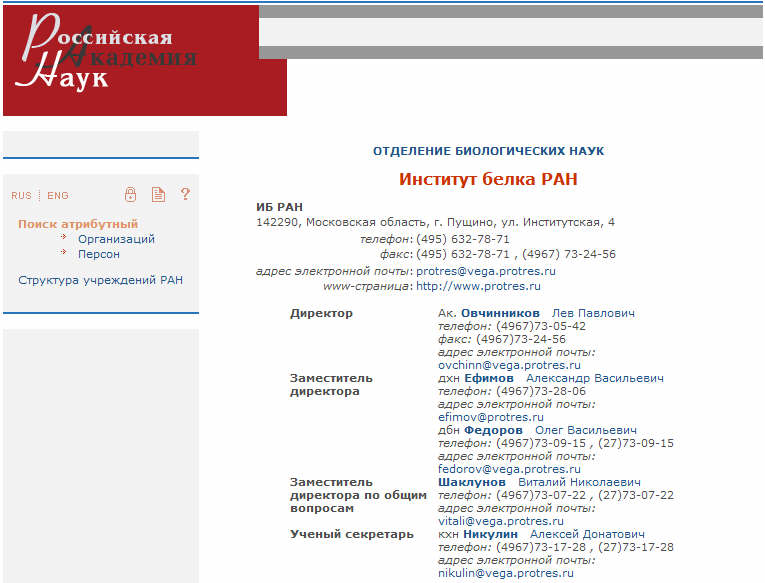Open the document page icon in the sidebar

(x=158, y=194)
